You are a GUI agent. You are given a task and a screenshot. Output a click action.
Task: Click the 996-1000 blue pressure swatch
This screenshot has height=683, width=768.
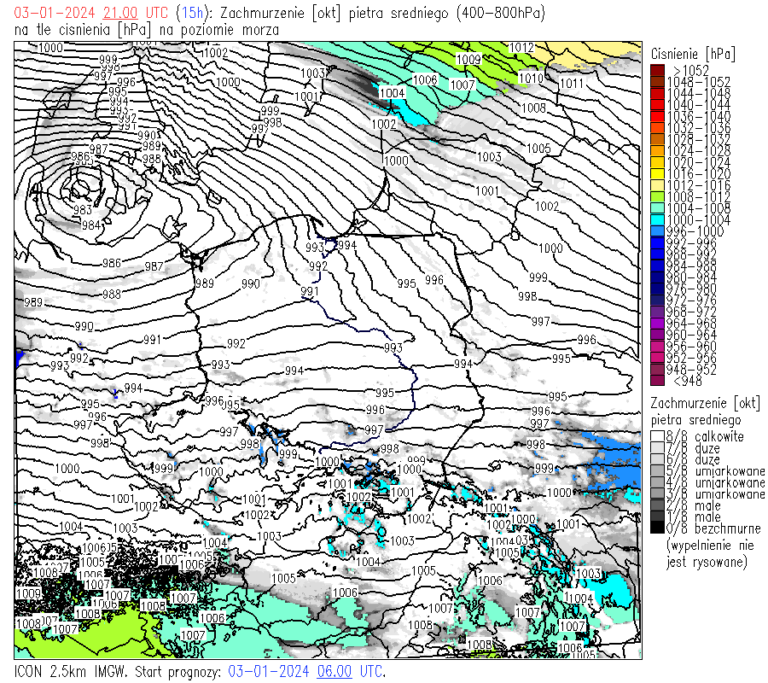coord(656,230)
